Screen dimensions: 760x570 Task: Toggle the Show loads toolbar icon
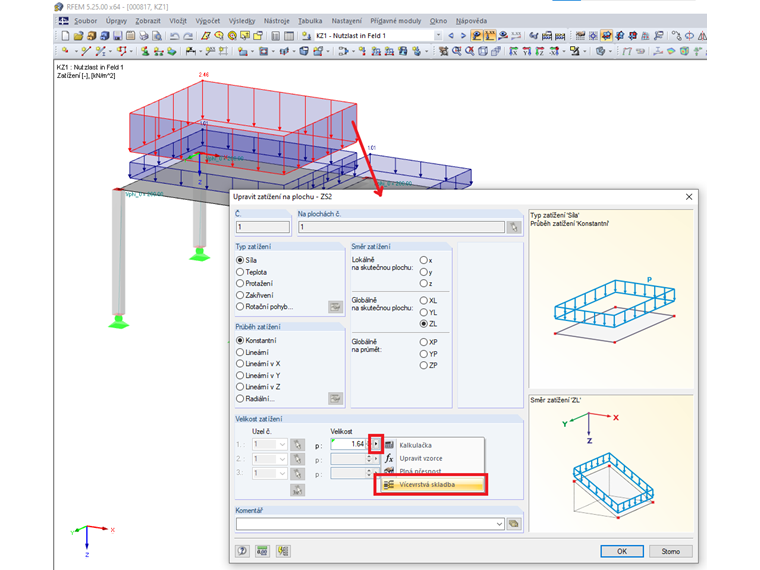click(477, 35)
